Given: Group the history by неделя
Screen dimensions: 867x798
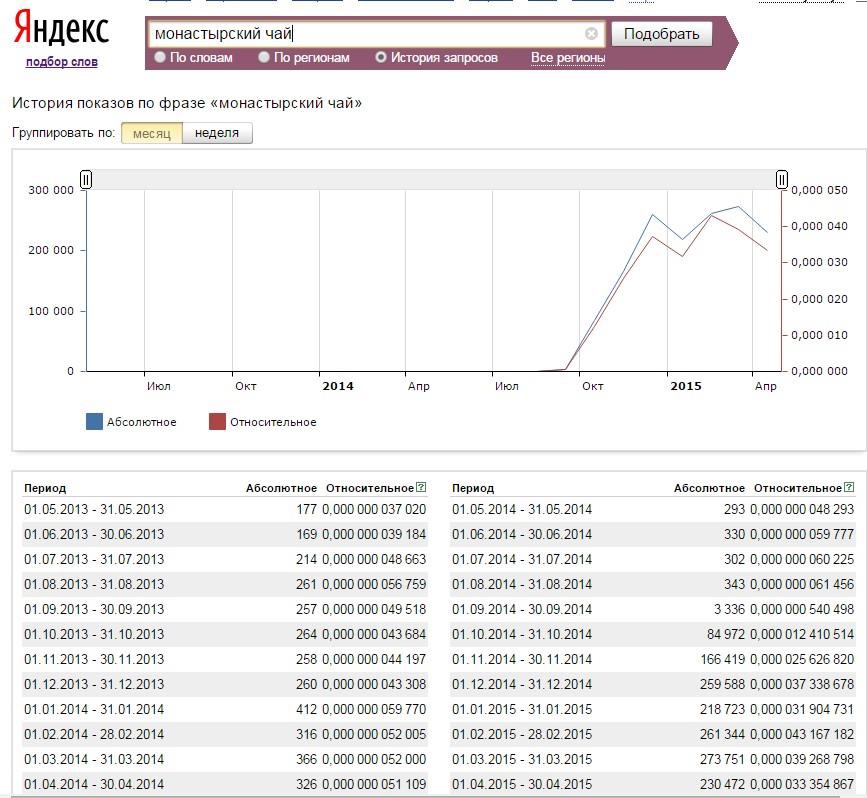Looking at the screenshot, I should (217, 133).
